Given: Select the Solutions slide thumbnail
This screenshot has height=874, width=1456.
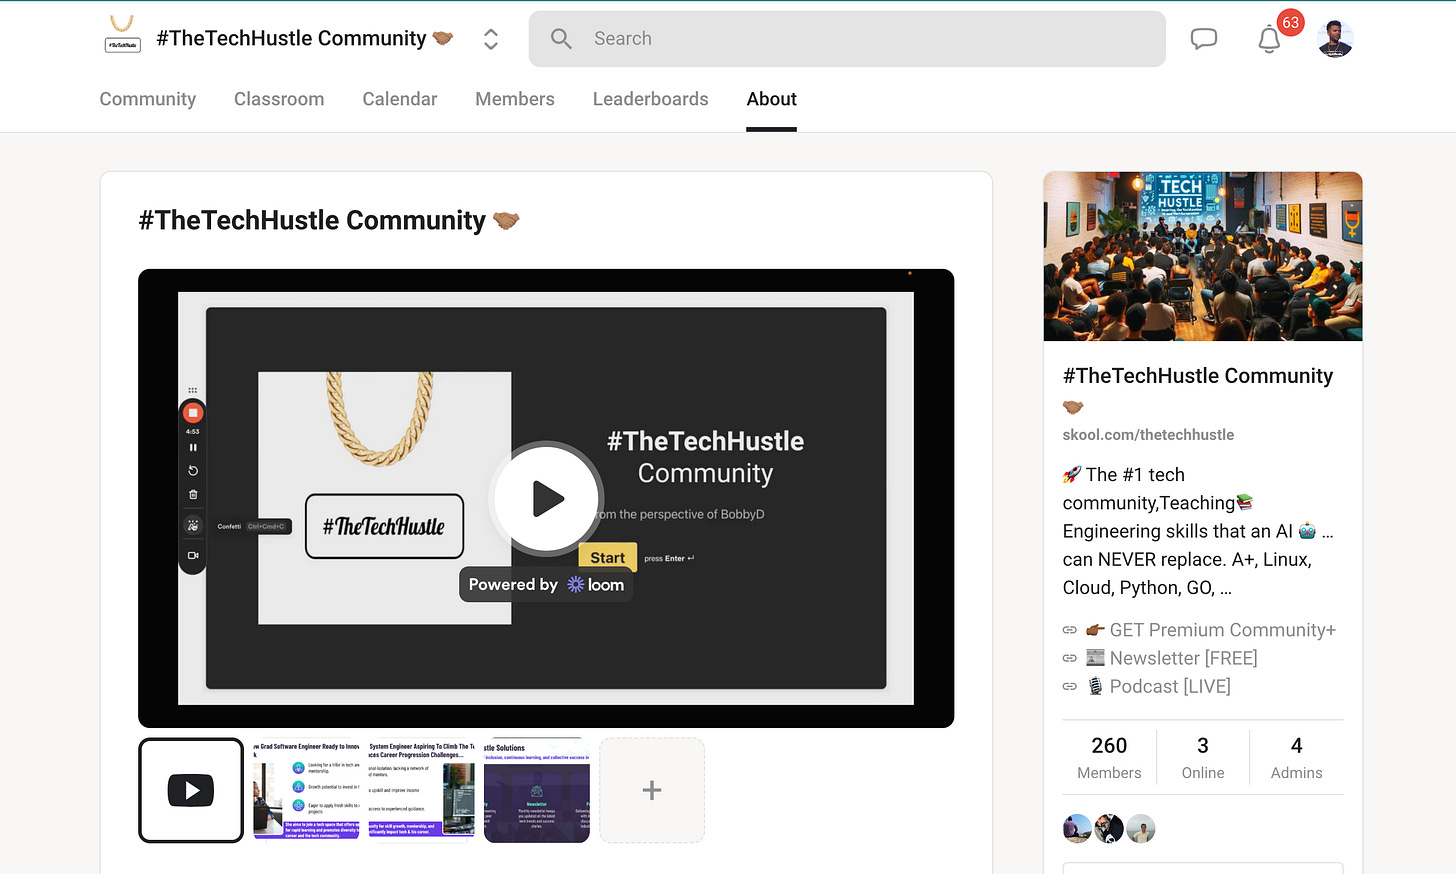Looking at the screenshot, I should tap(537, 790).
